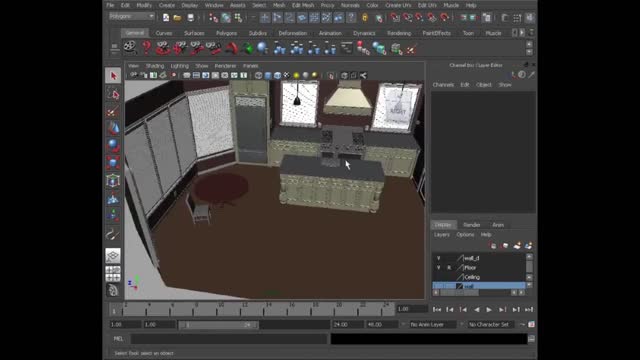Open Render layers tab
Screen dimensions: 640x360
point(471,225)
